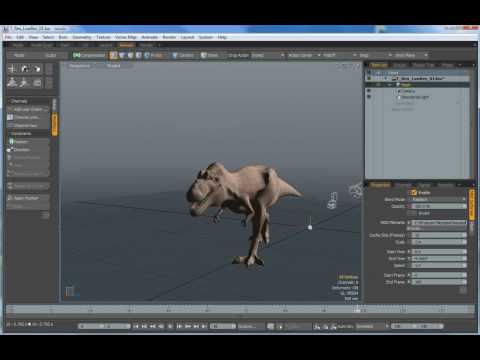Switch to the Shaded viewport tab
Viewport: 480px width, 360px height.
tap(113, 66)
